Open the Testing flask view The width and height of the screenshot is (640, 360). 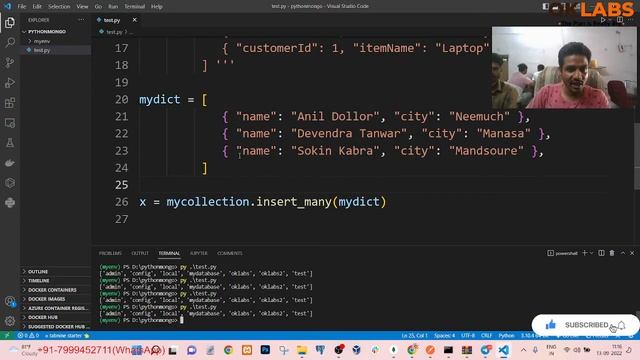[10, 142]
